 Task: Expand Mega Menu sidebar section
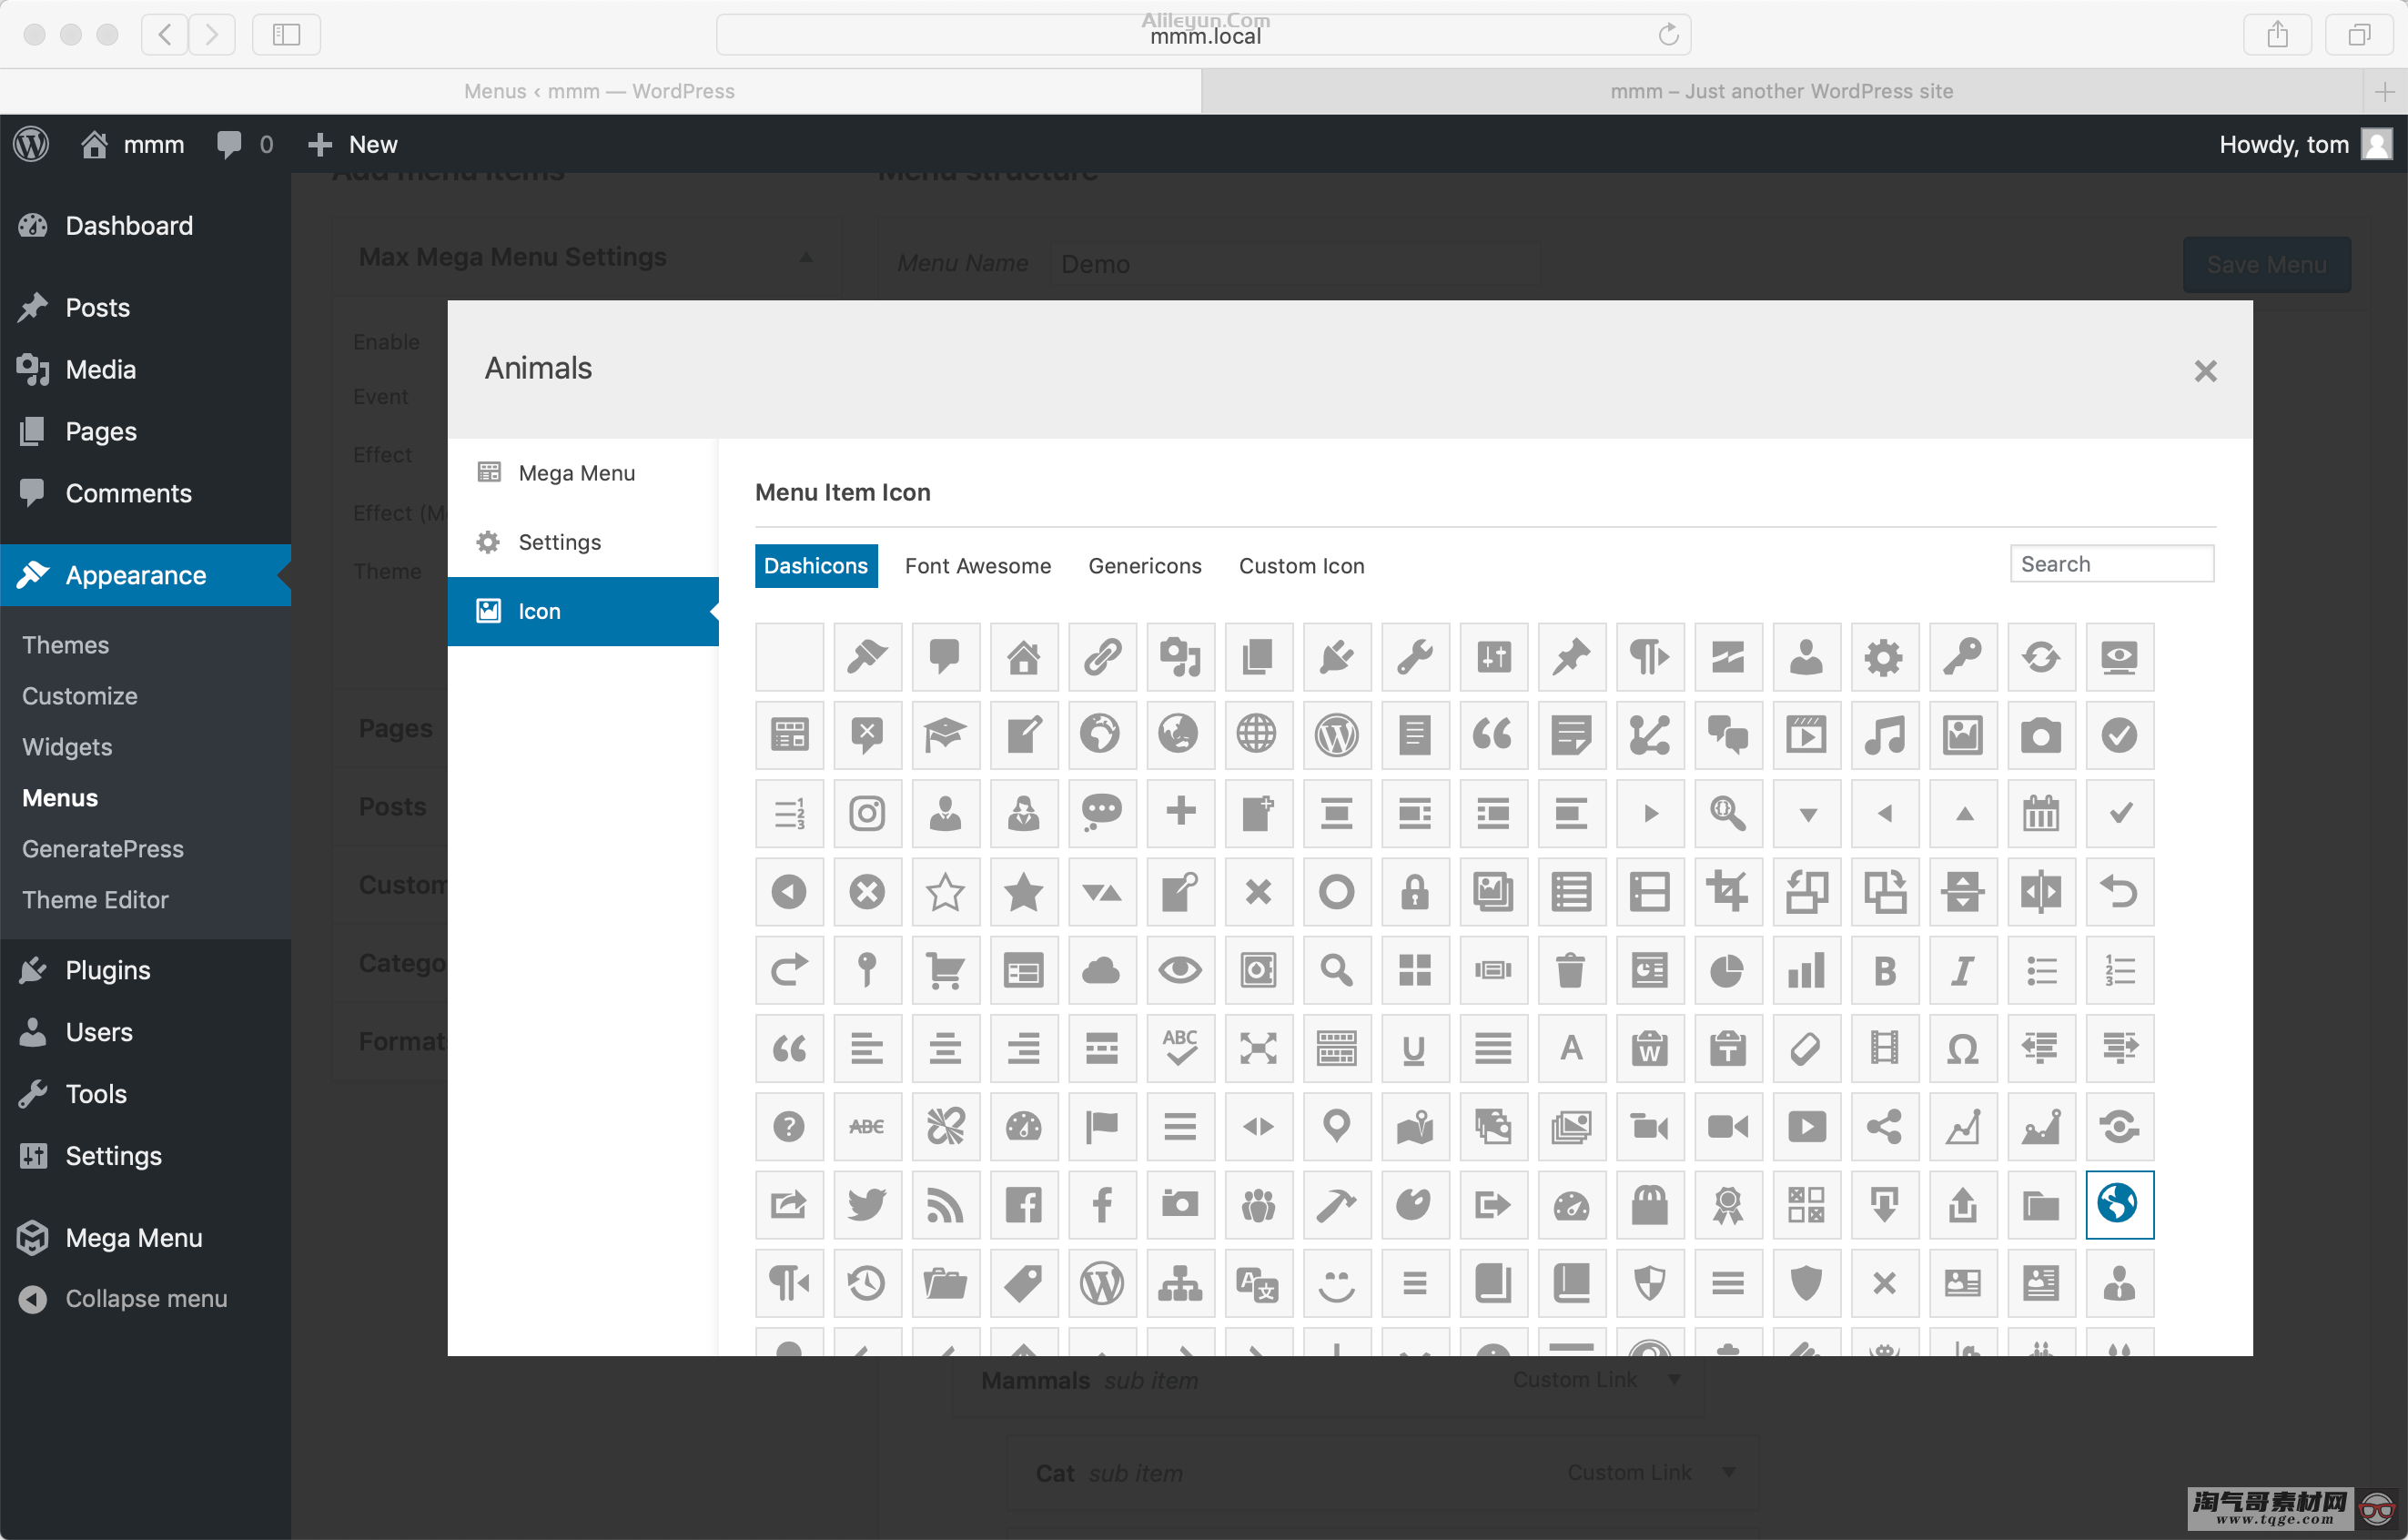(x=134, y=1234)
